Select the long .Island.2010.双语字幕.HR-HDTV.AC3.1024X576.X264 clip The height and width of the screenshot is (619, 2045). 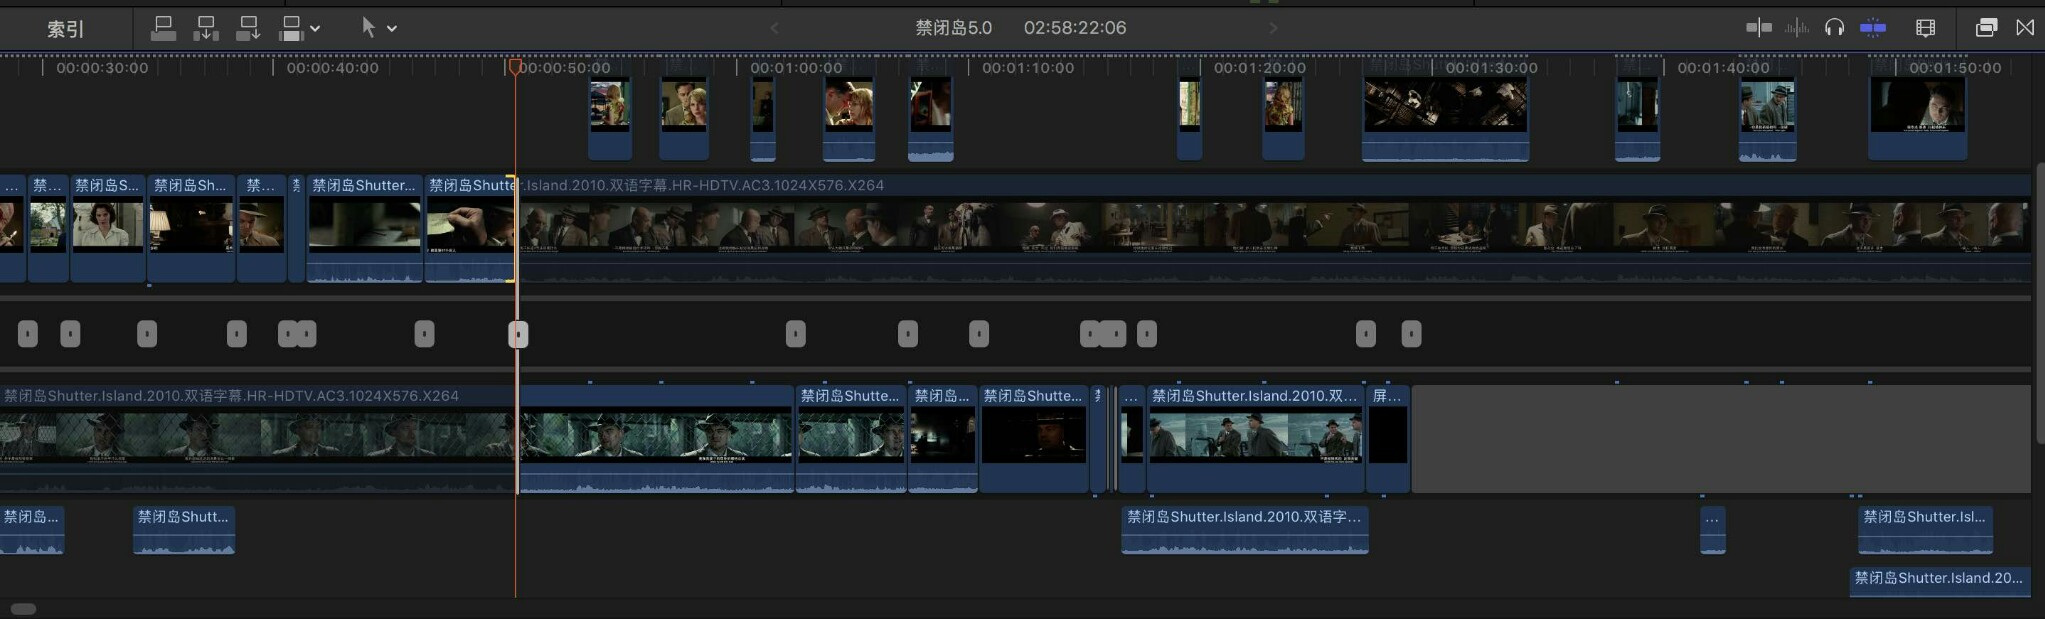click(1273, 228)
